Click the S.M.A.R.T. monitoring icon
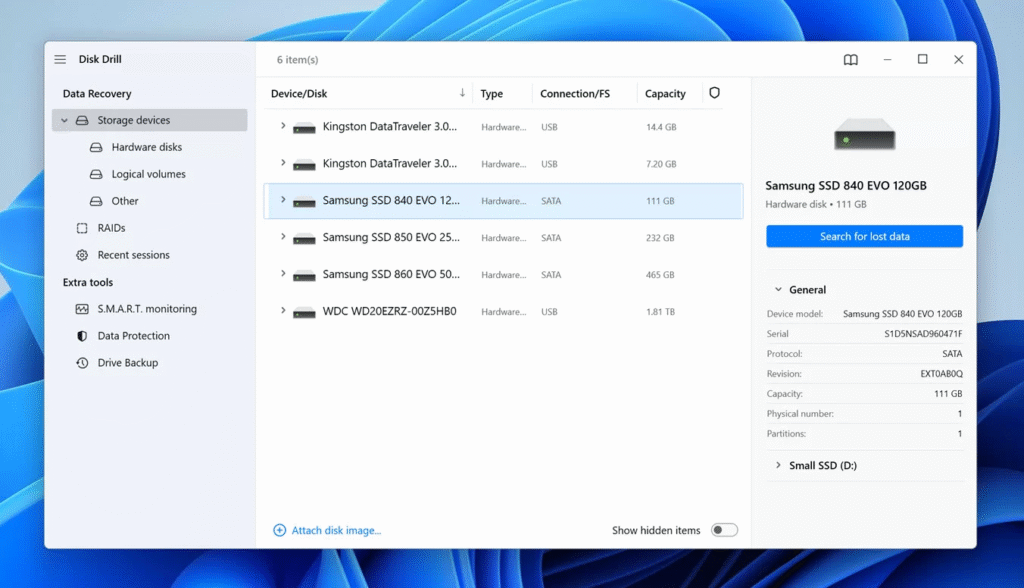Viewport: 1024px width, 588px height. [82, 309]
